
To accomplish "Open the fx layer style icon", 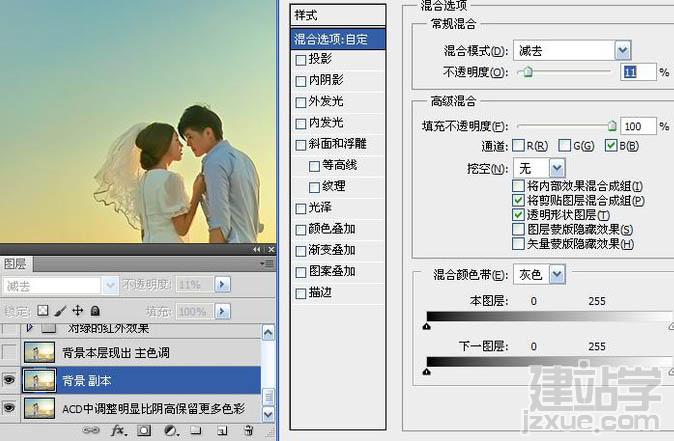I will pos(118,430).
